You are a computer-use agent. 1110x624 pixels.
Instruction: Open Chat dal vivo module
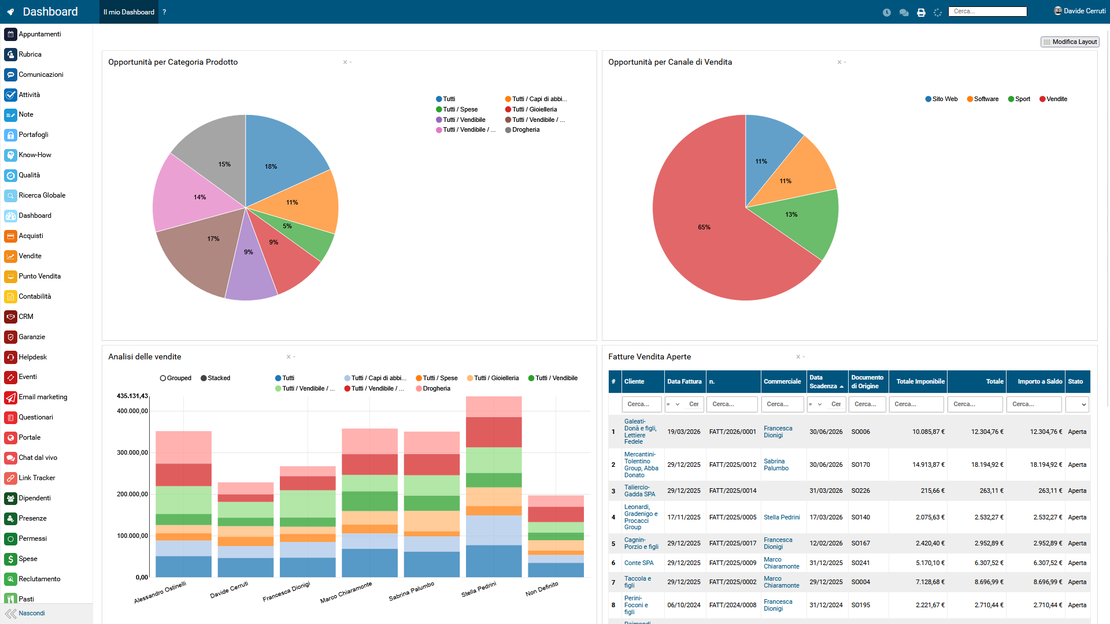[31, 458]
